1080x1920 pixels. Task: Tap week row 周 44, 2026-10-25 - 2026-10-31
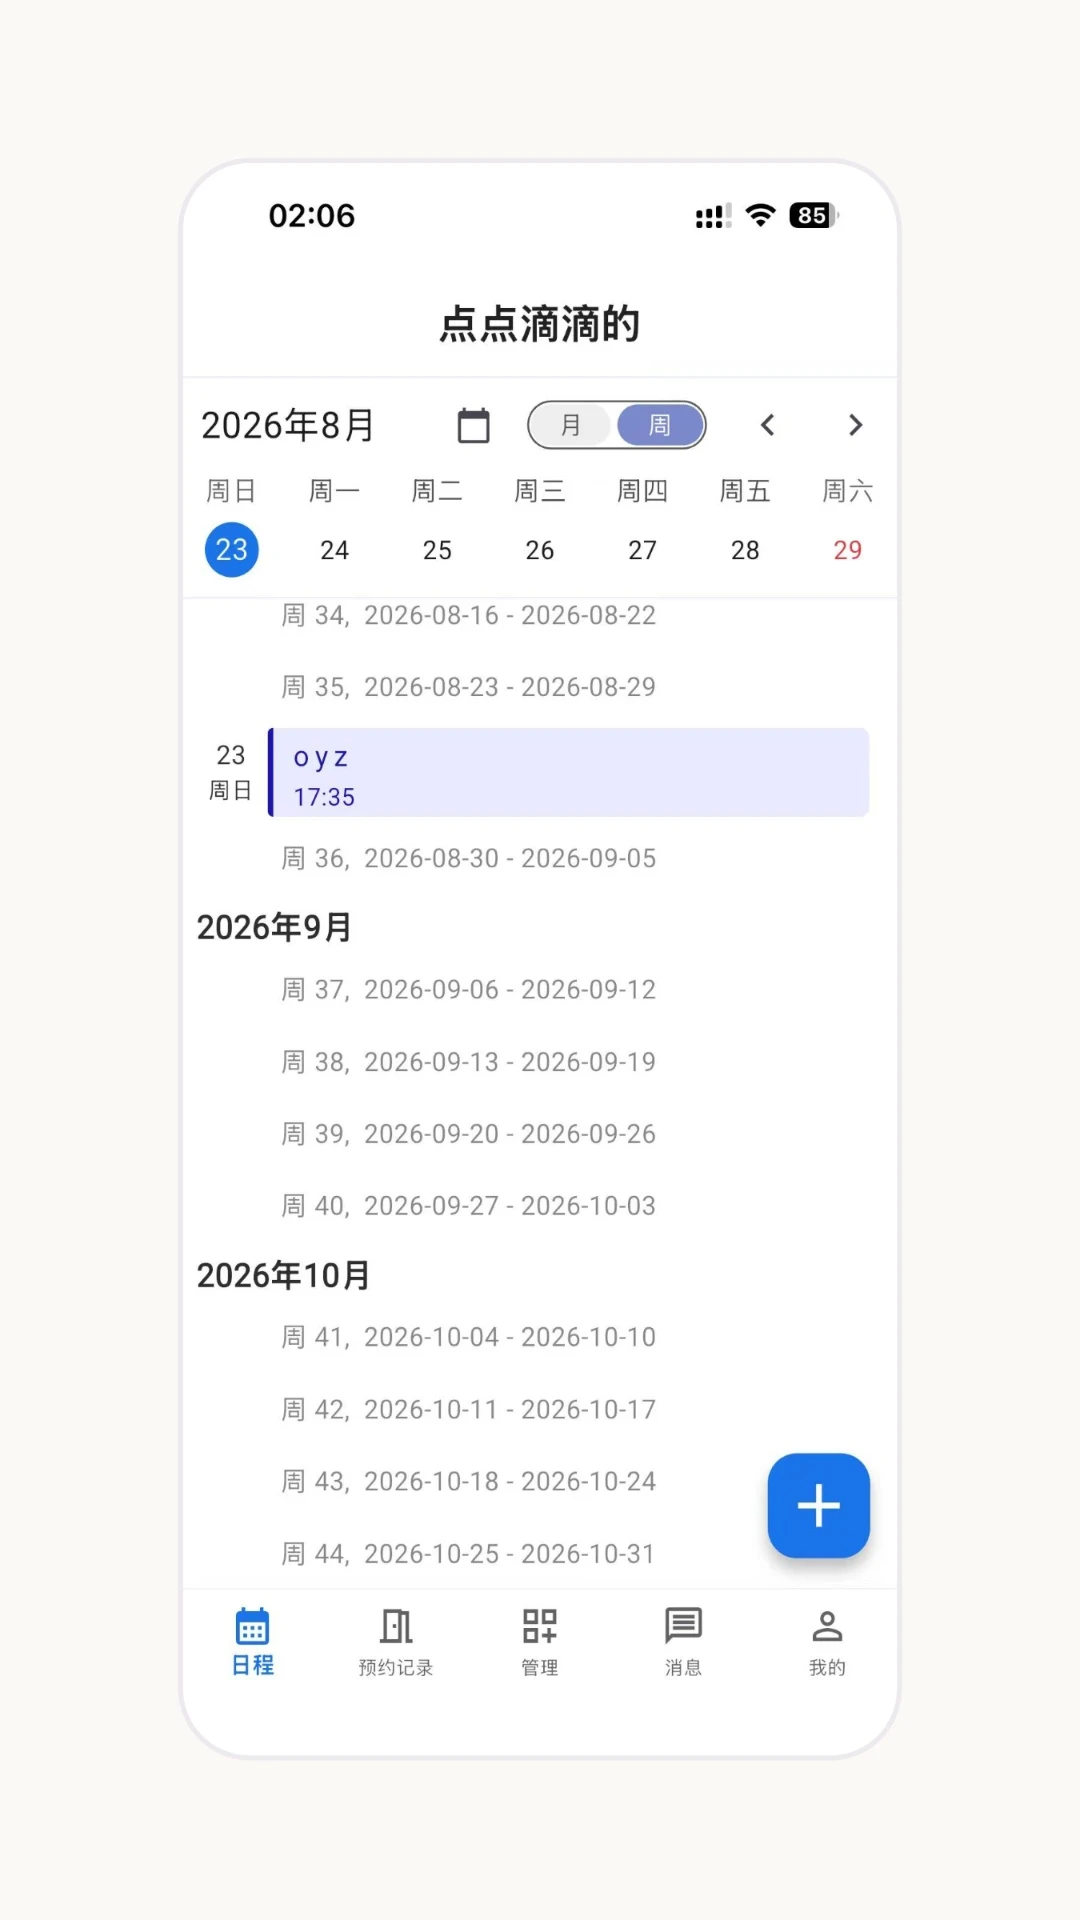click(468, 1553)
